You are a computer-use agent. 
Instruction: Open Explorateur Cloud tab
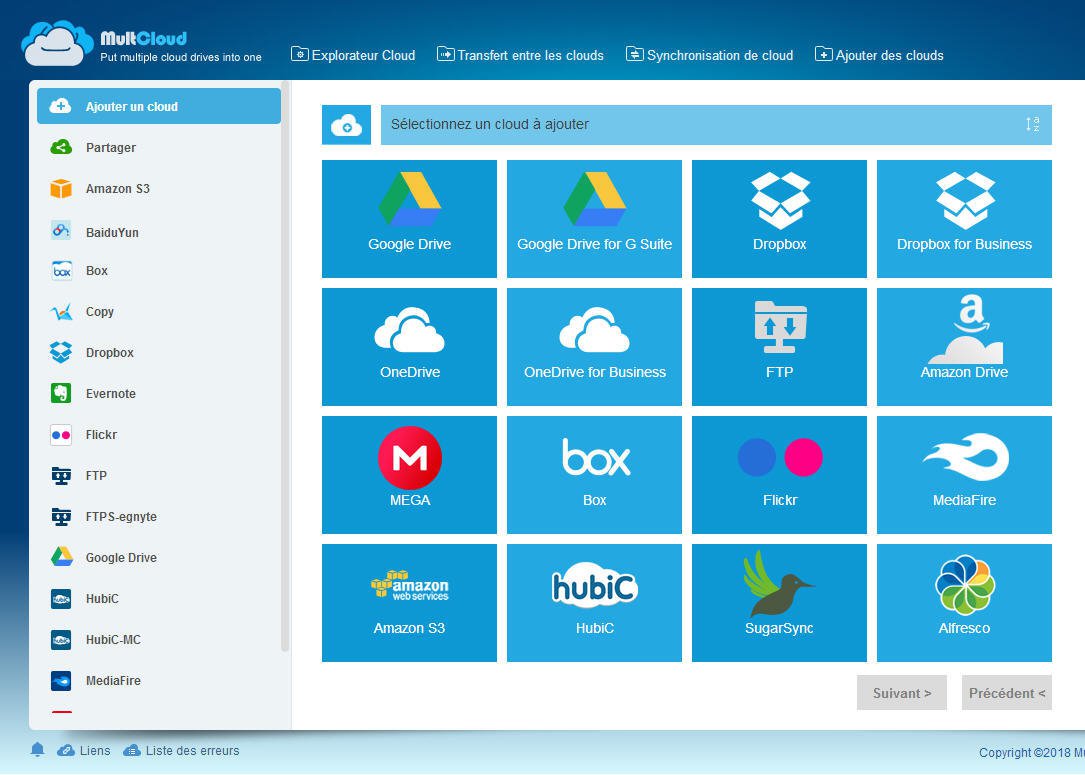pos(353,55)
